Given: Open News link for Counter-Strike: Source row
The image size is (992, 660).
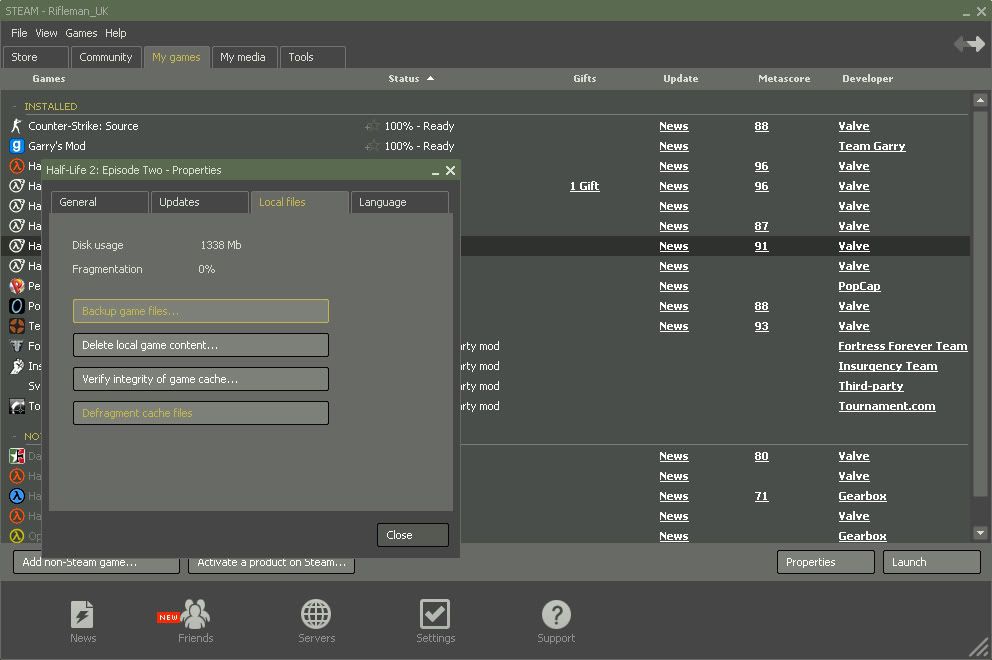Looking at the screenshot, I should (x=673, y=126).
